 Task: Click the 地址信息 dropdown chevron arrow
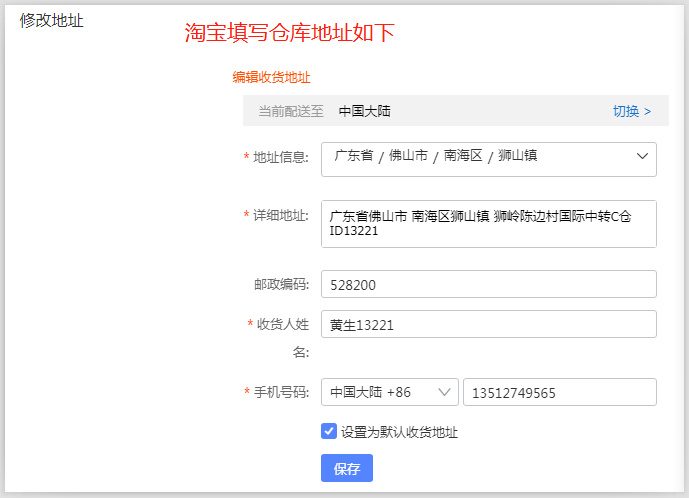tap(642, 156)
